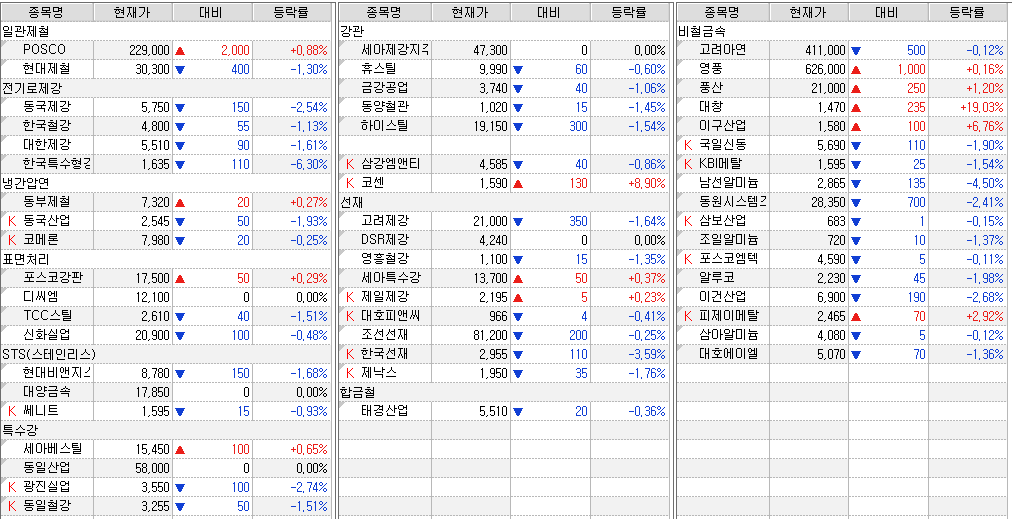
Task: Click the blue down arrow in 현대제철 row
Action: pos(180,70)
